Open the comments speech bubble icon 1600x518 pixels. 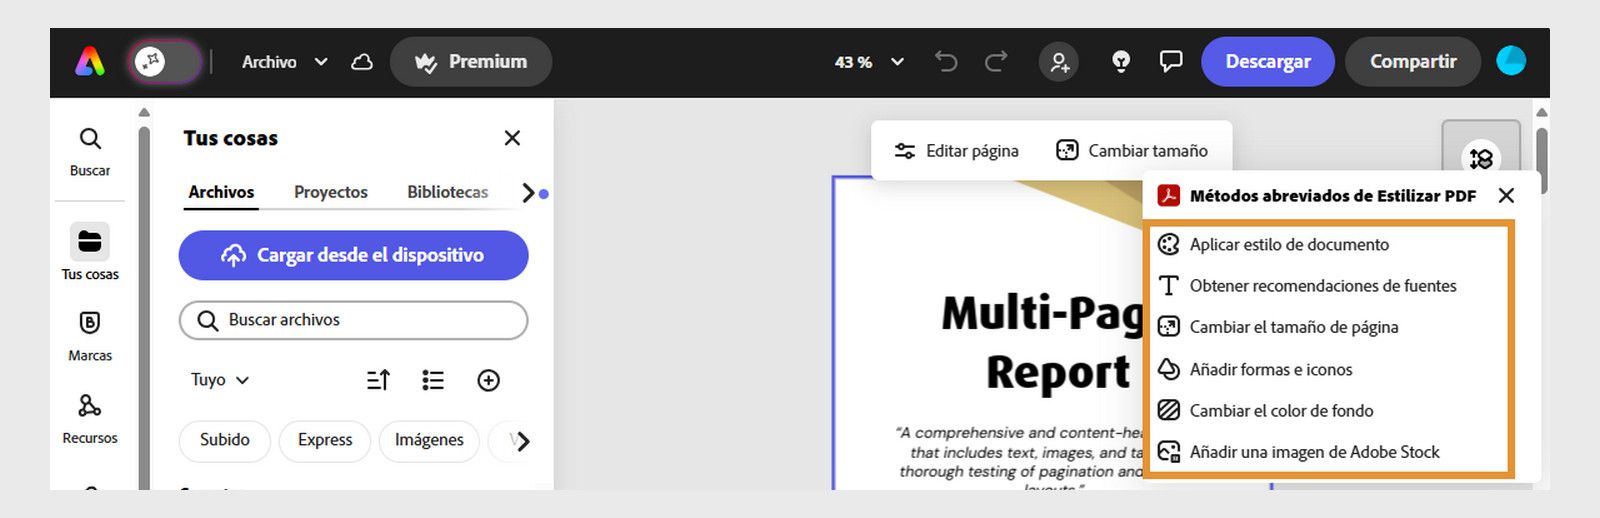1170,62
